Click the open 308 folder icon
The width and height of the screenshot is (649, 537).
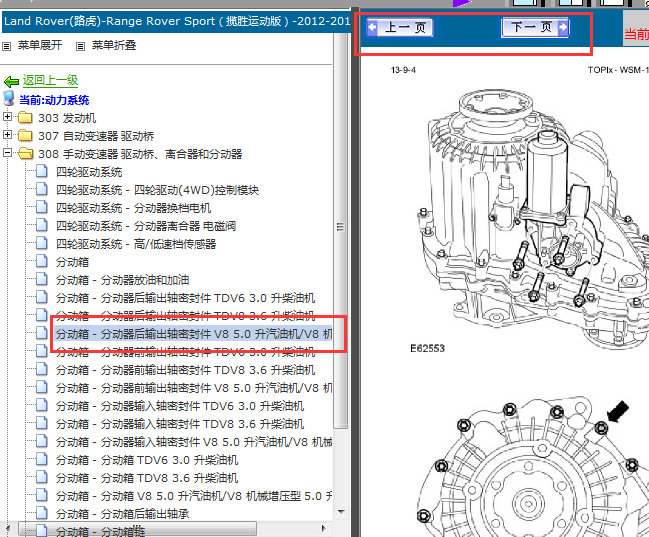(26, 153)
